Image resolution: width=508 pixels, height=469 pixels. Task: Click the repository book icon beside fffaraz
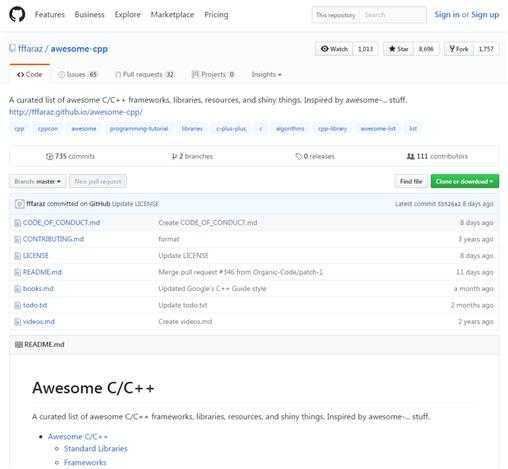[12, 49]
